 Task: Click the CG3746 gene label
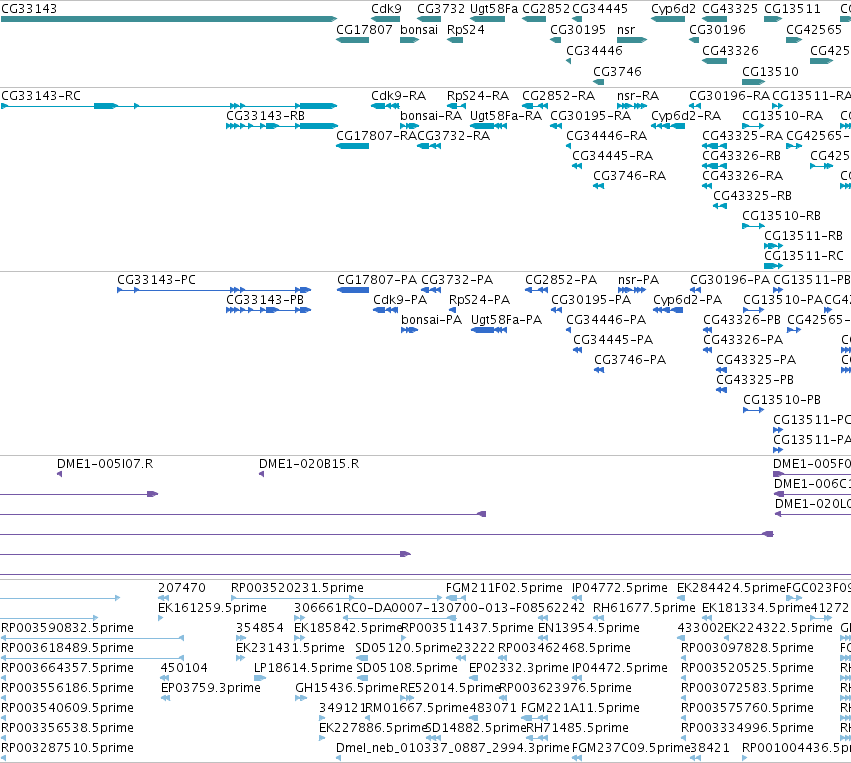pos(617,72)
